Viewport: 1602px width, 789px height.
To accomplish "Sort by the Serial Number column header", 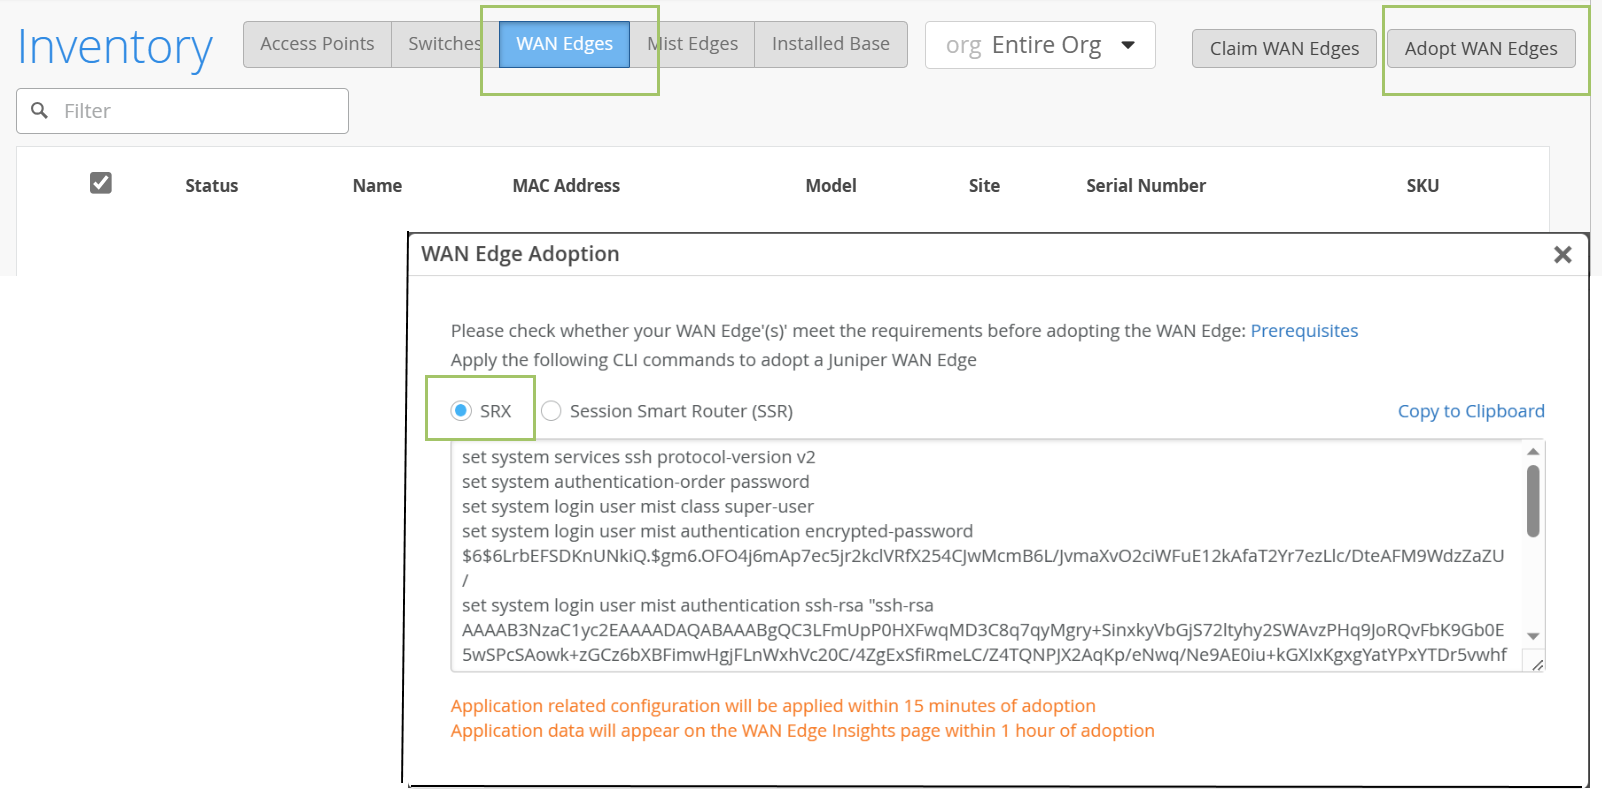I will [x=1145, y=186].
